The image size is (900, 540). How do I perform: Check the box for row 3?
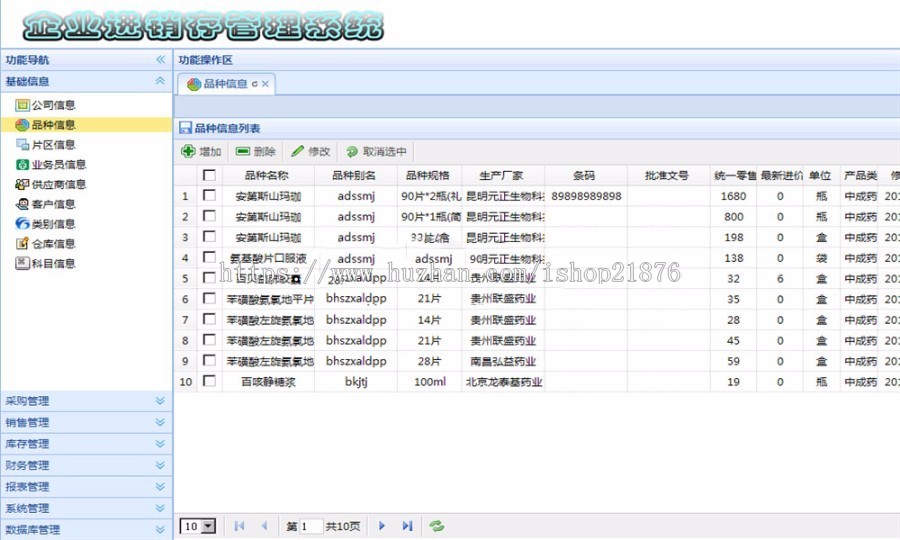[210, 237]
